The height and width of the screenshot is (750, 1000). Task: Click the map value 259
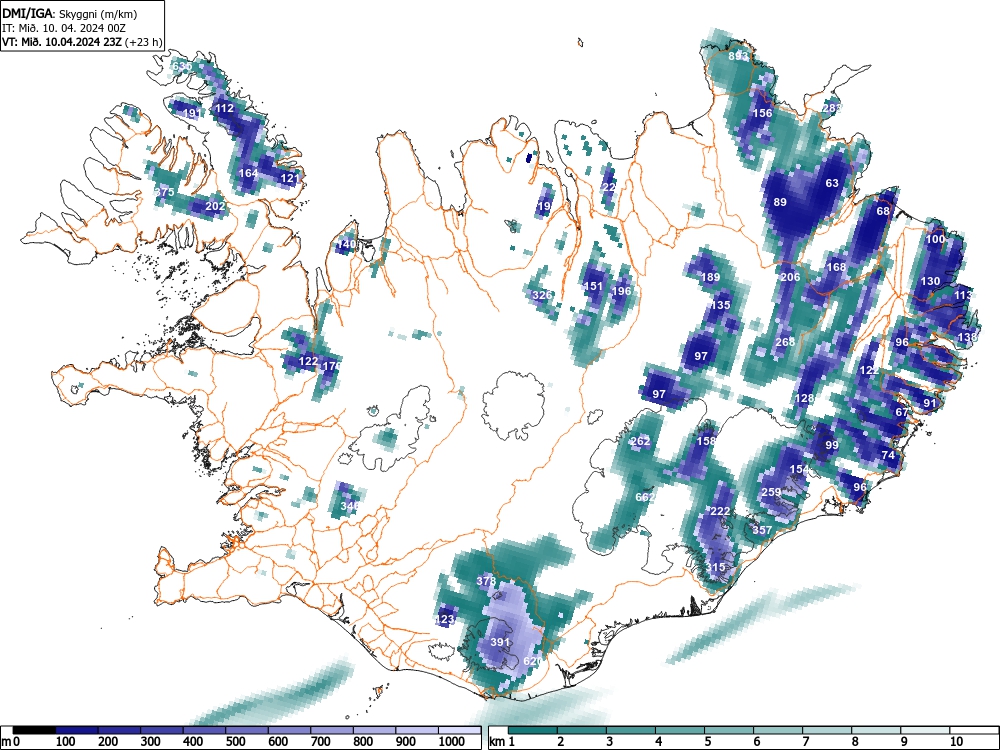[x=771, y=492]
